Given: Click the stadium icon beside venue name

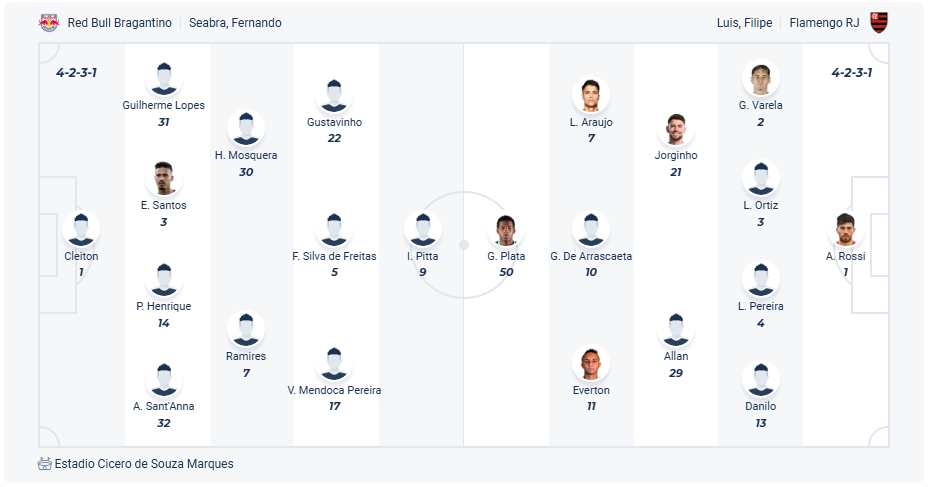Looking at the screenshot, I should (x=44, y=464).
